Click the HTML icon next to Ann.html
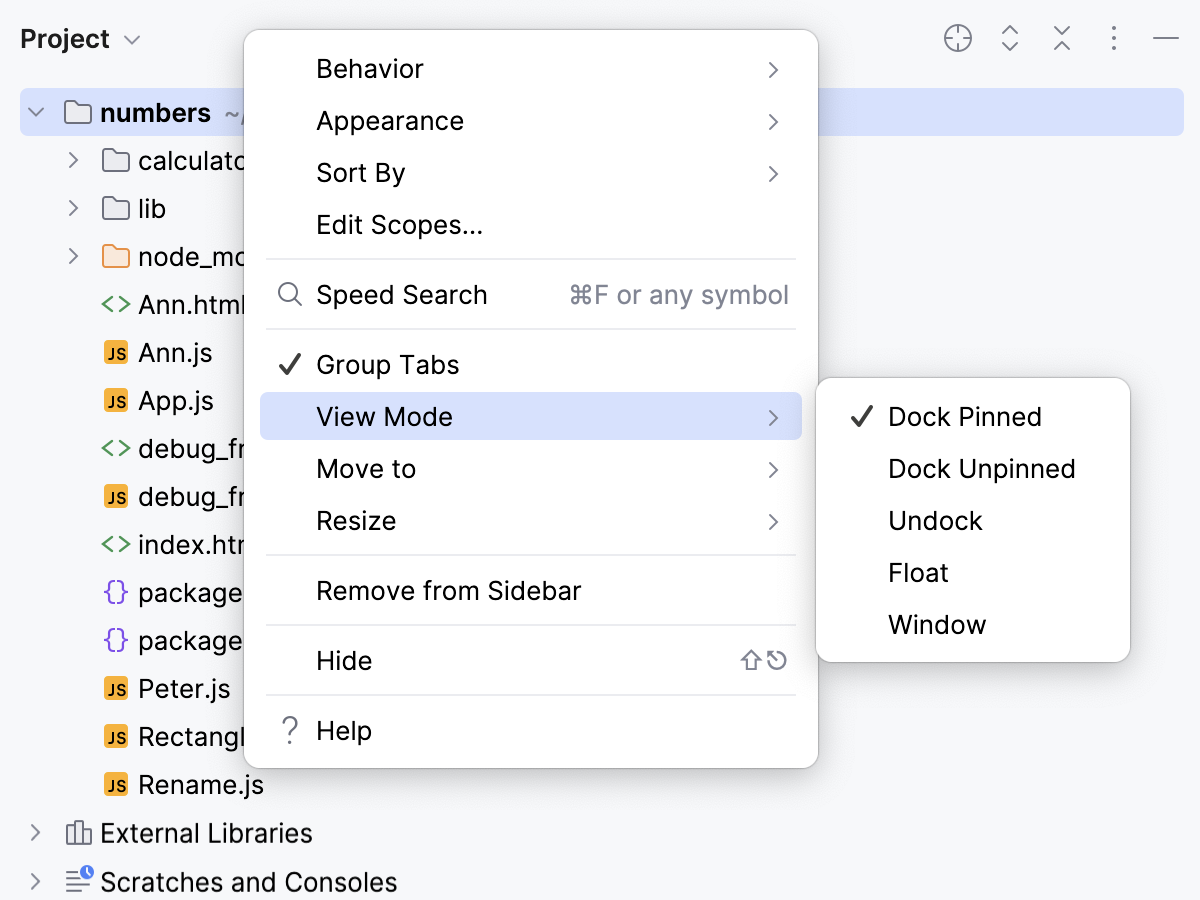 click(115, 304)
